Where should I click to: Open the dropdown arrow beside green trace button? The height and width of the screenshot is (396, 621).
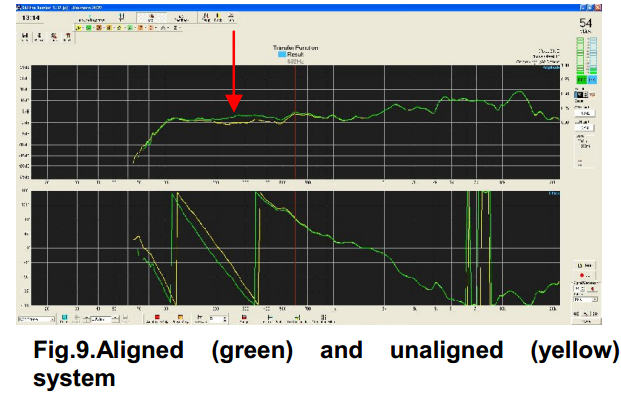(93, 28)
